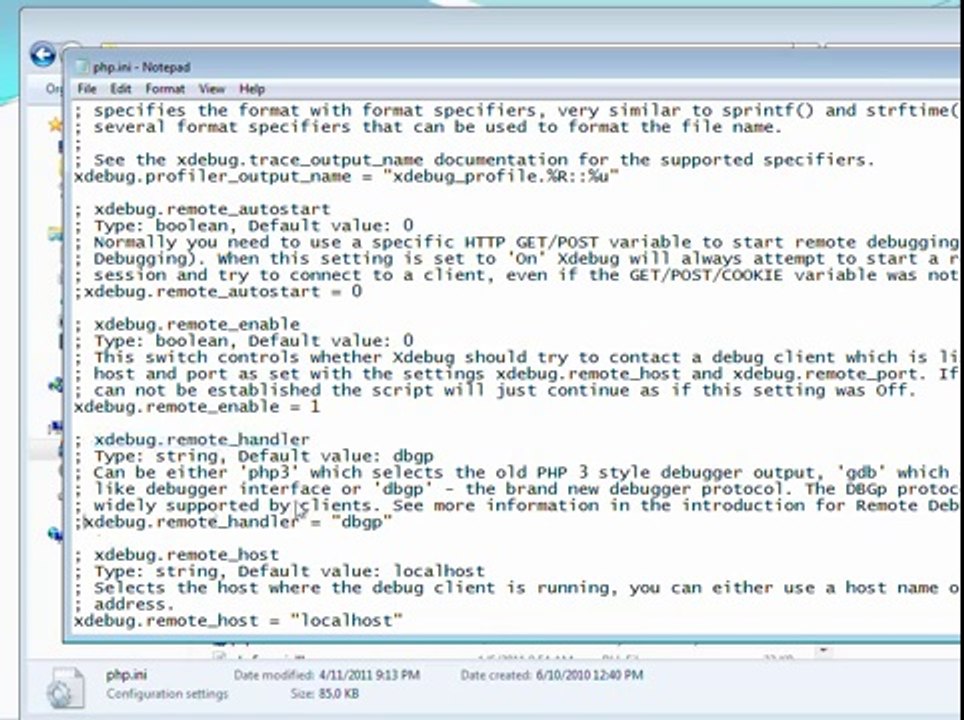The width and height of the screenshot is (964, 720).
Task: Click the Explorer file list scroll-down arrow
Action: coord(824,651)
